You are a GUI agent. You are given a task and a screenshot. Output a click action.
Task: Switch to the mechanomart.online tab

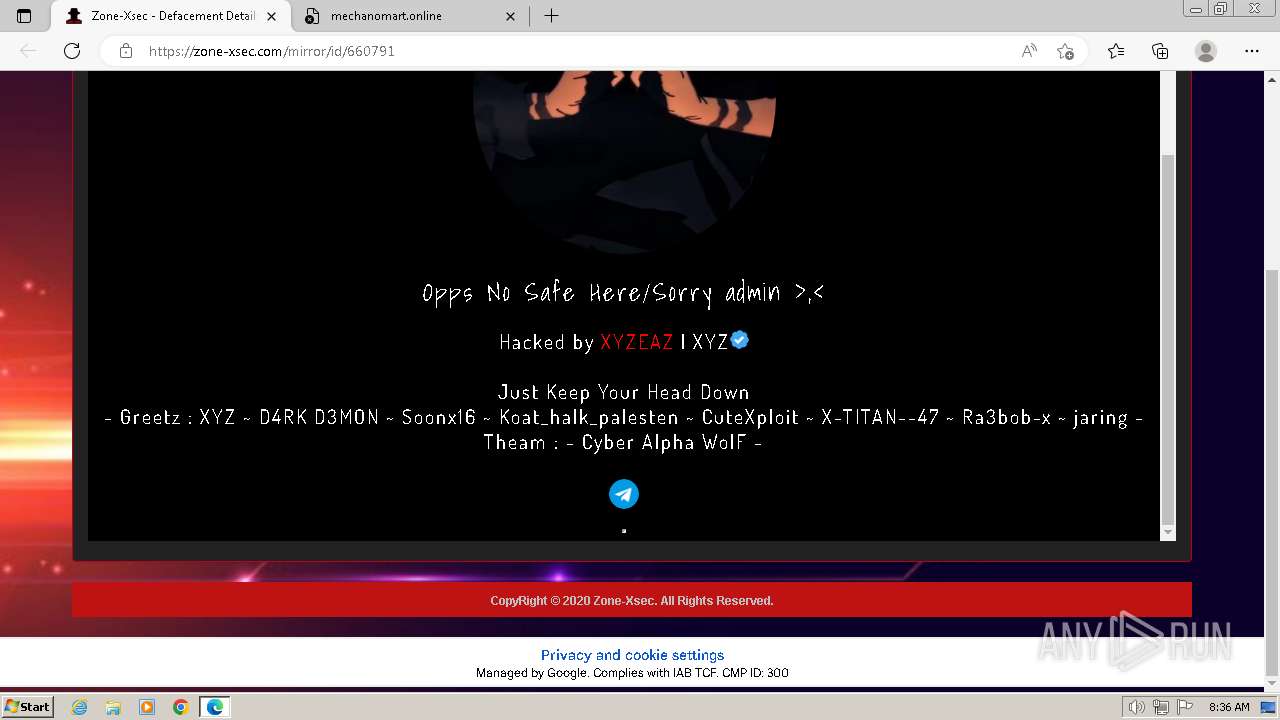click(412, 16)
